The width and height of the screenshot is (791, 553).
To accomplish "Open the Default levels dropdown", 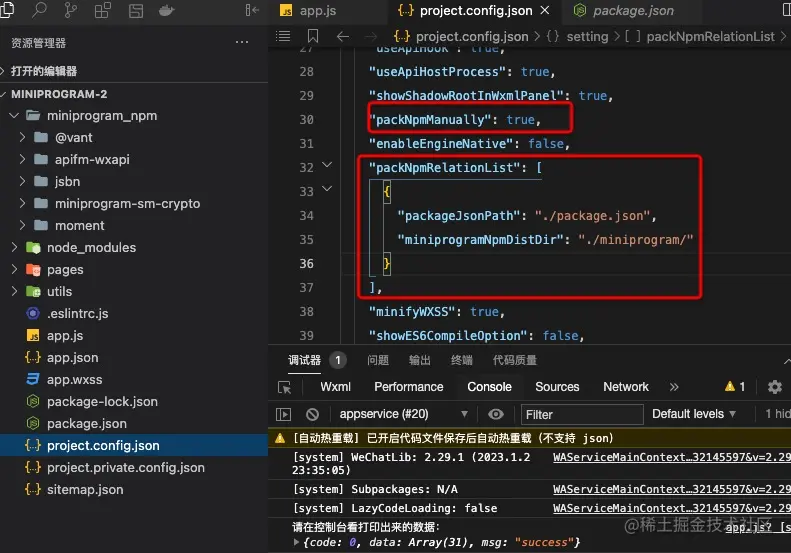I will point(694,414).
